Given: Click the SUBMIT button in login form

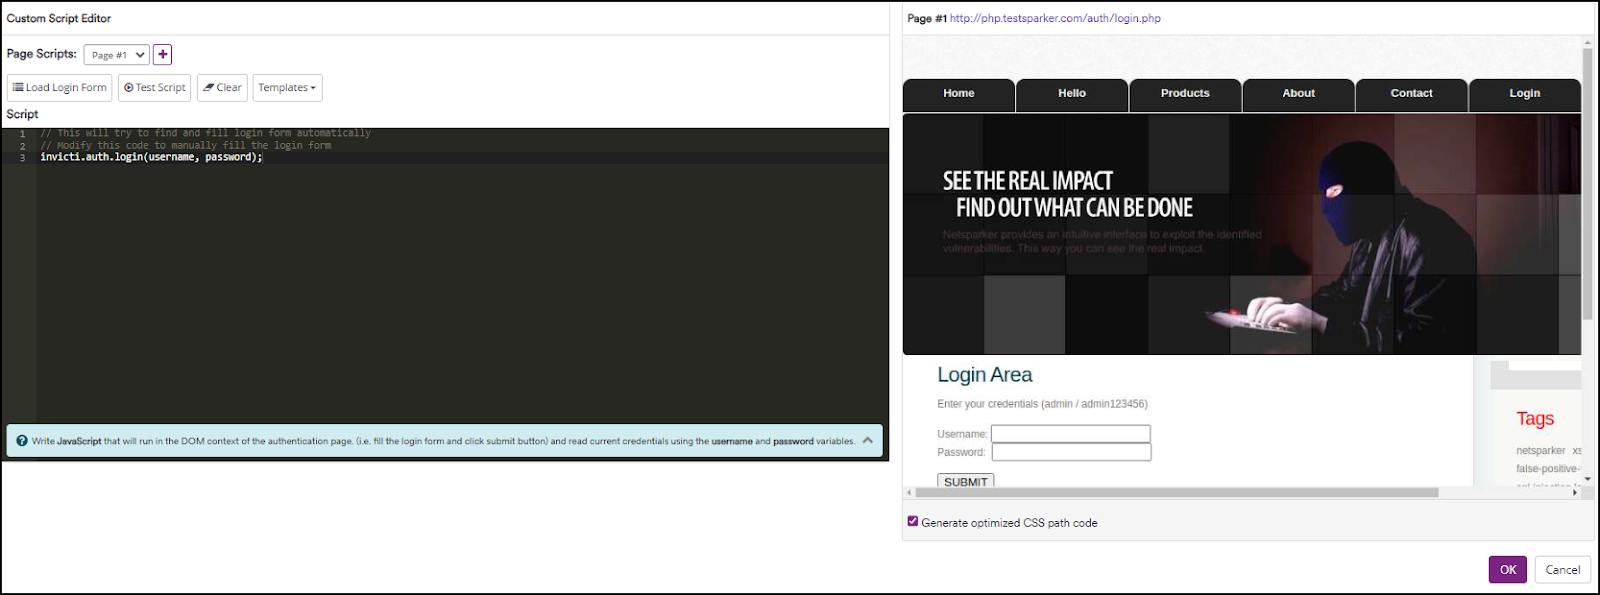Looking at the screenshot, I should [966, 481].
